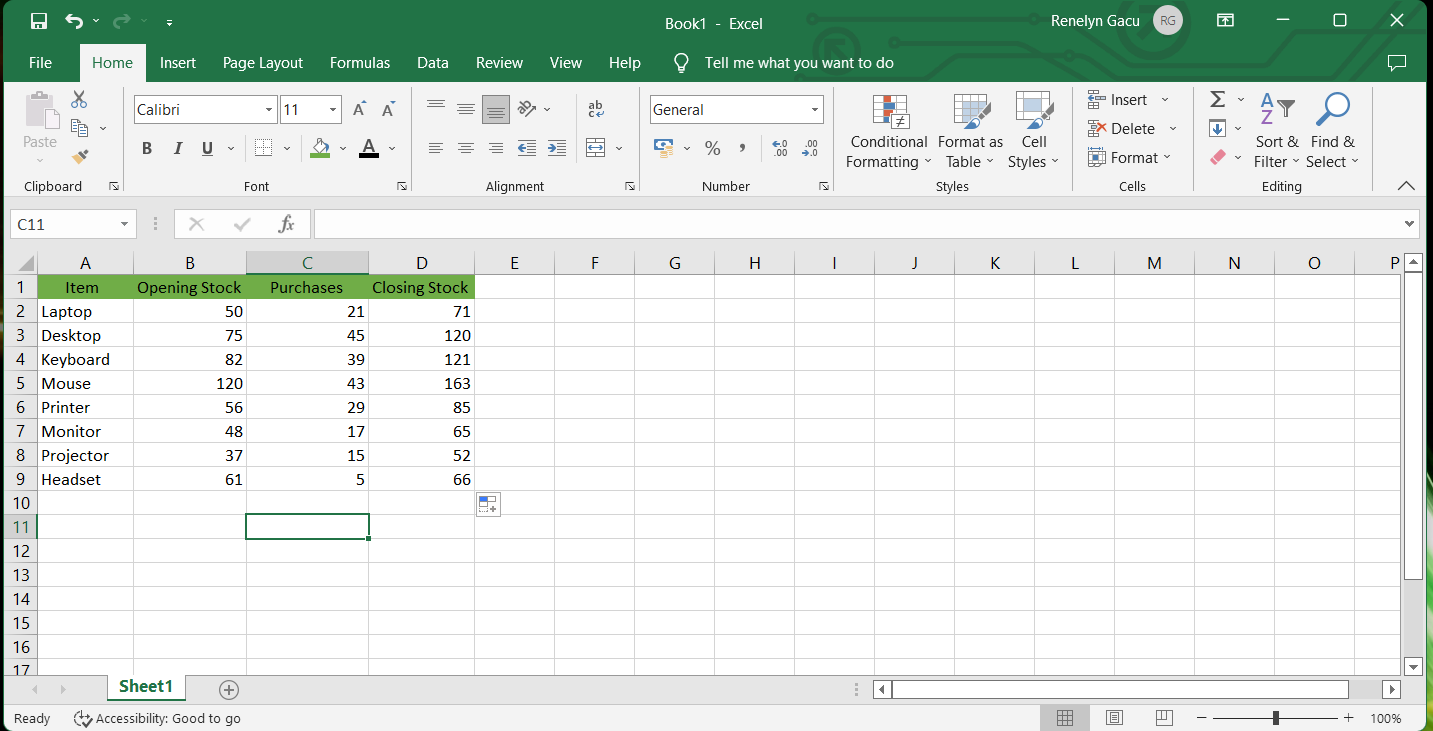Collapse the ribbon
Viewport: 1433px width, 731px height.
point(1406,186)
